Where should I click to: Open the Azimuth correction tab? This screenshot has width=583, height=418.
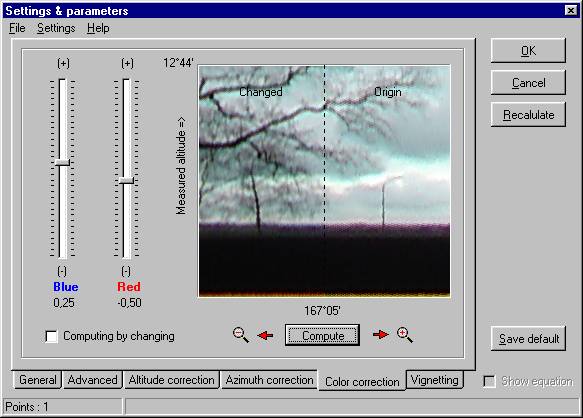[269, 380]
